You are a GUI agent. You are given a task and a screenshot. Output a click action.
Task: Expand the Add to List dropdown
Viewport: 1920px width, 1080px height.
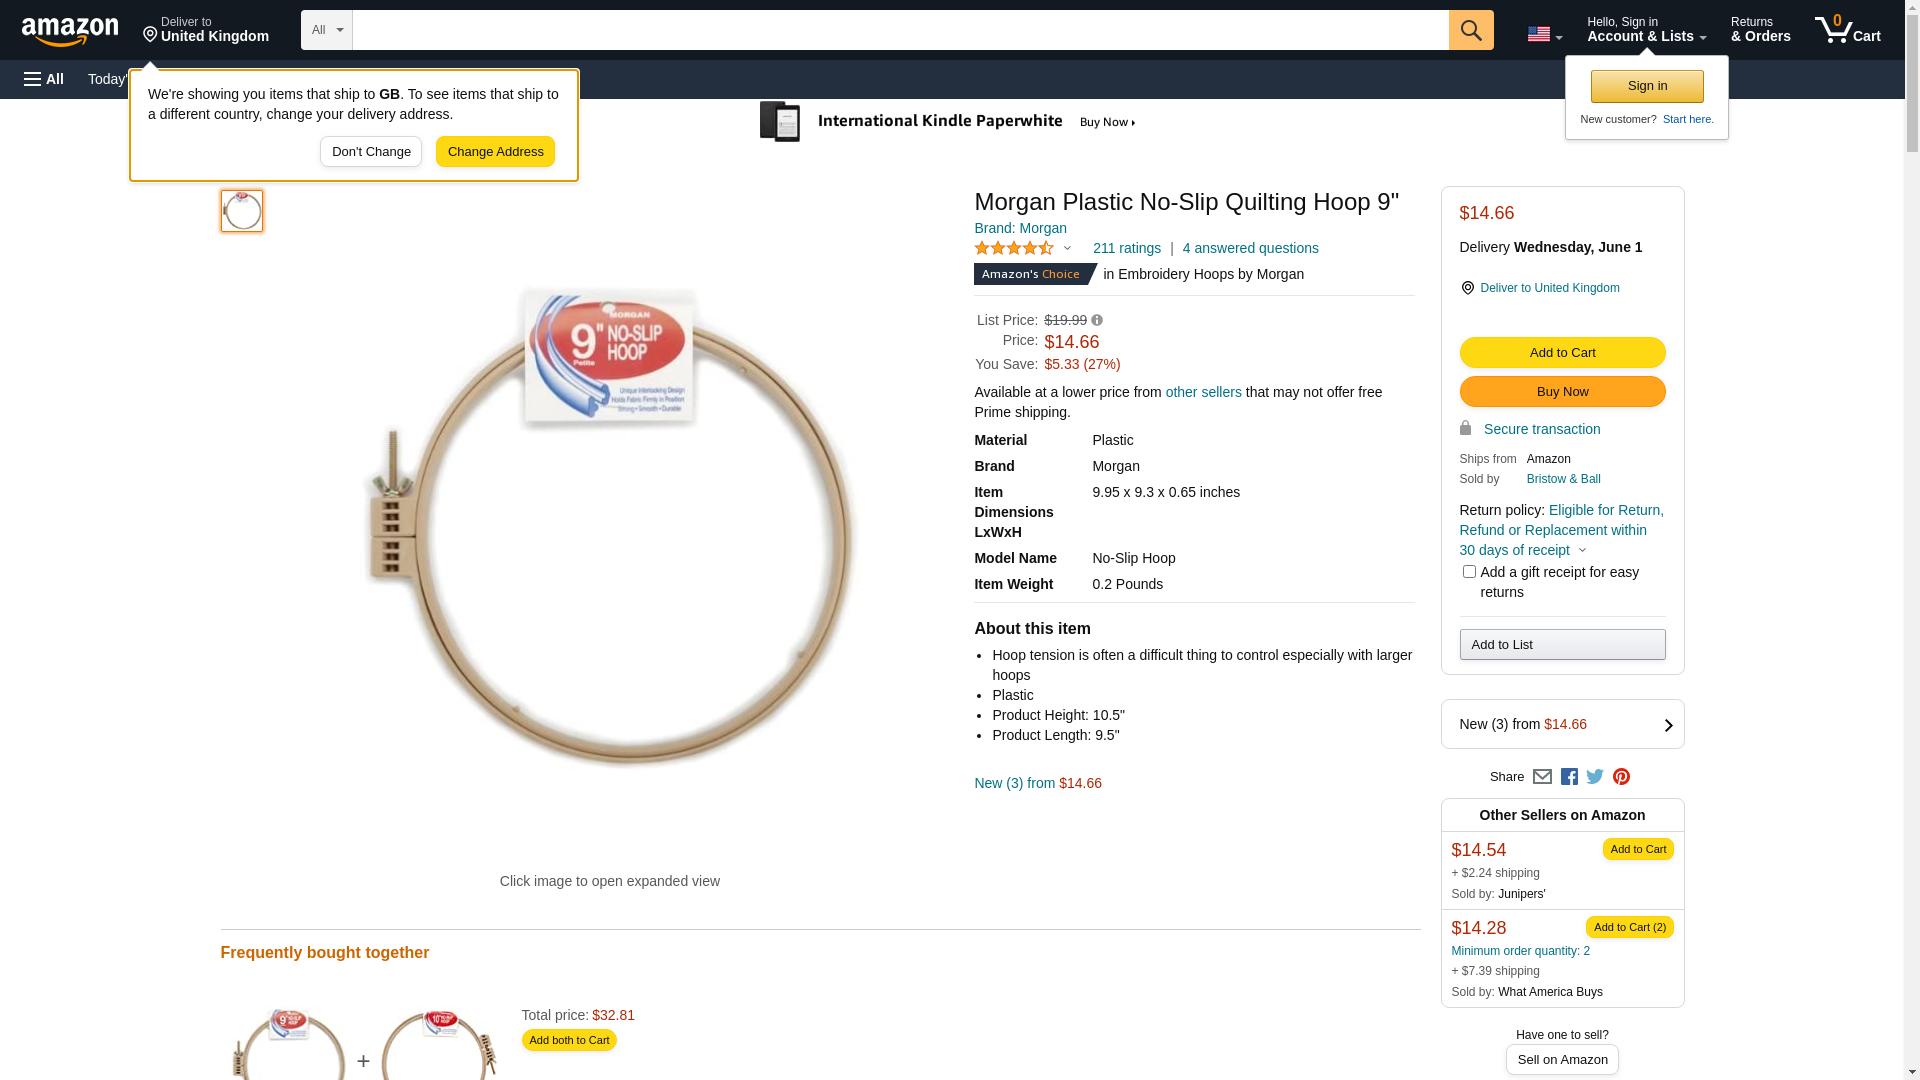[x=1562, y=645]
